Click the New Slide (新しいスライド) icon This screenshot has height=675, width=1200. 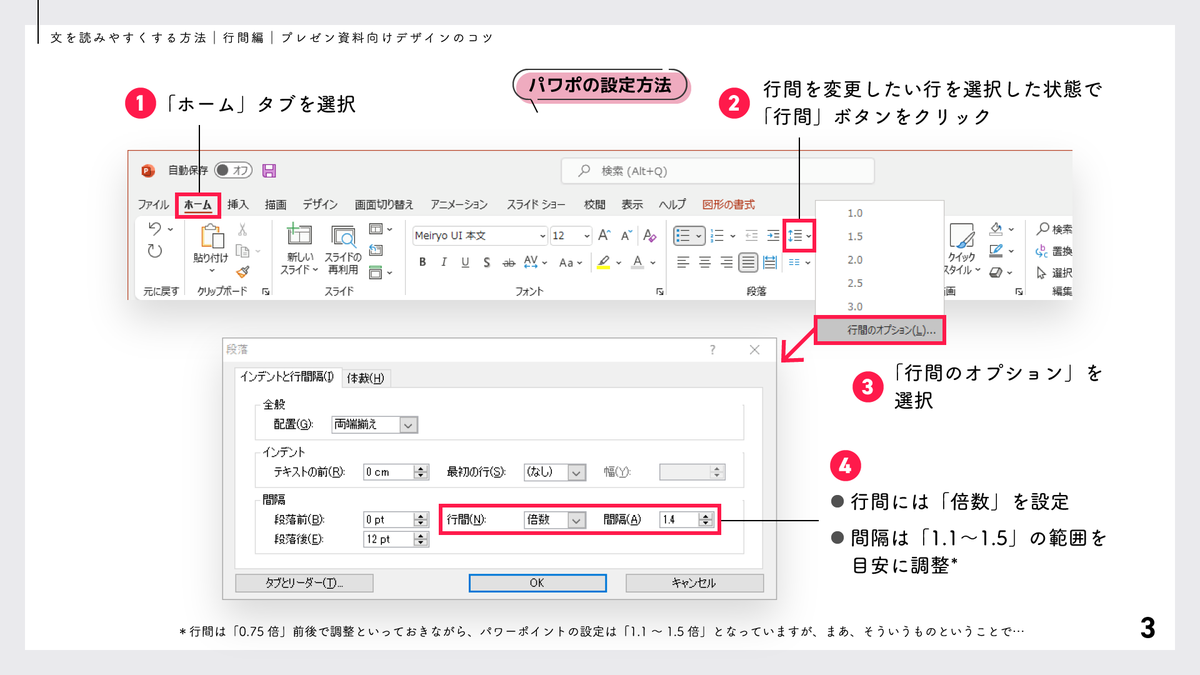tap(299, 236)
